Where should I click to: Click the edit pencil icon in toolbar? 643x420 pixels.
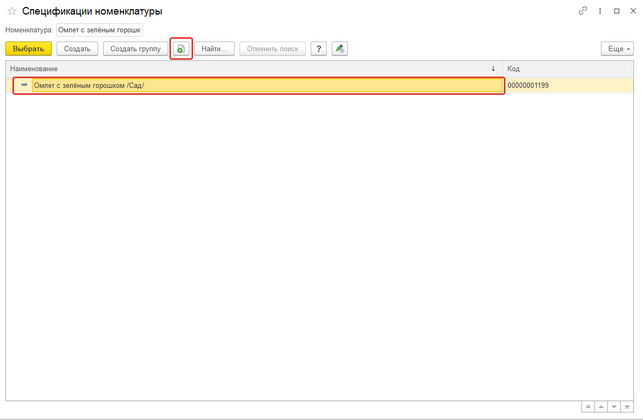pos(340,48)
